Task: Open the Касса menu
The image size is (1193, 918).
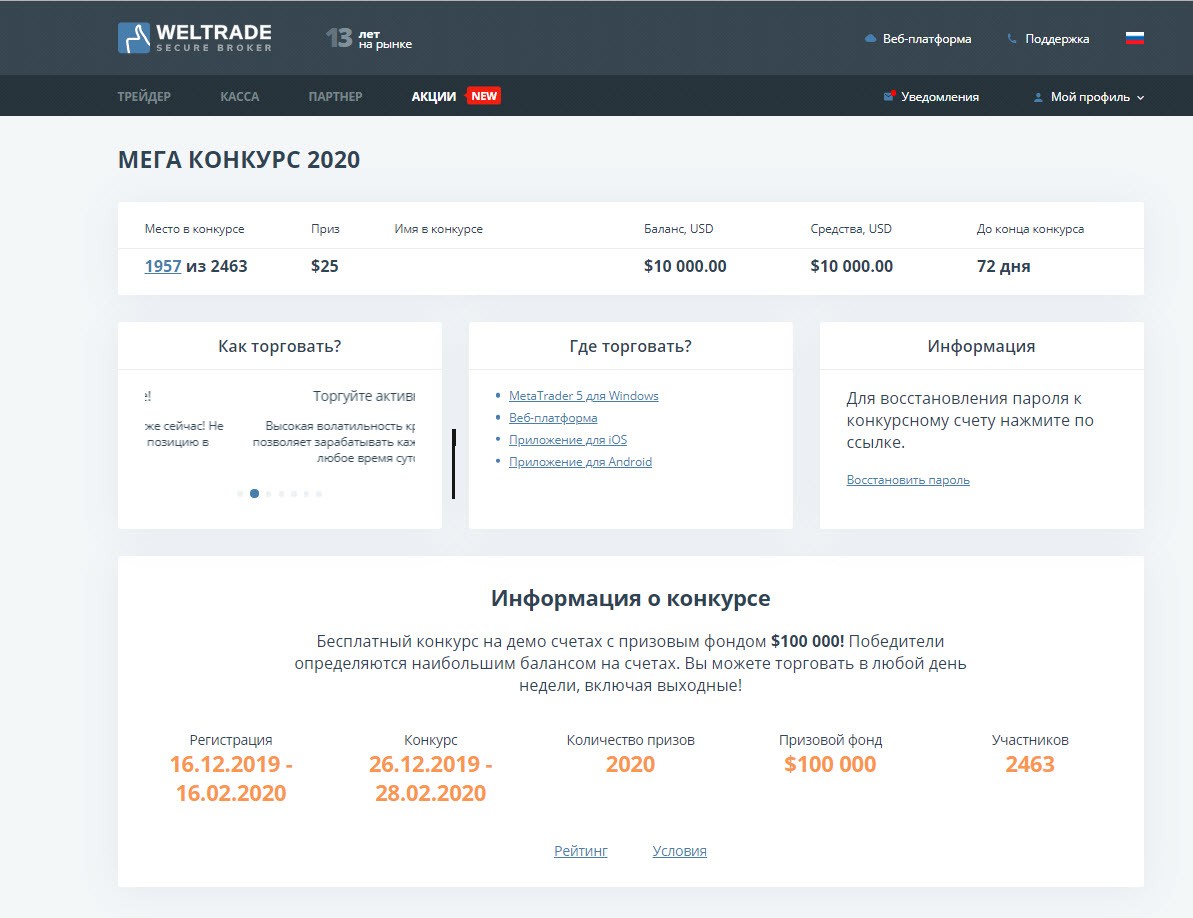Action: point(239,97)
